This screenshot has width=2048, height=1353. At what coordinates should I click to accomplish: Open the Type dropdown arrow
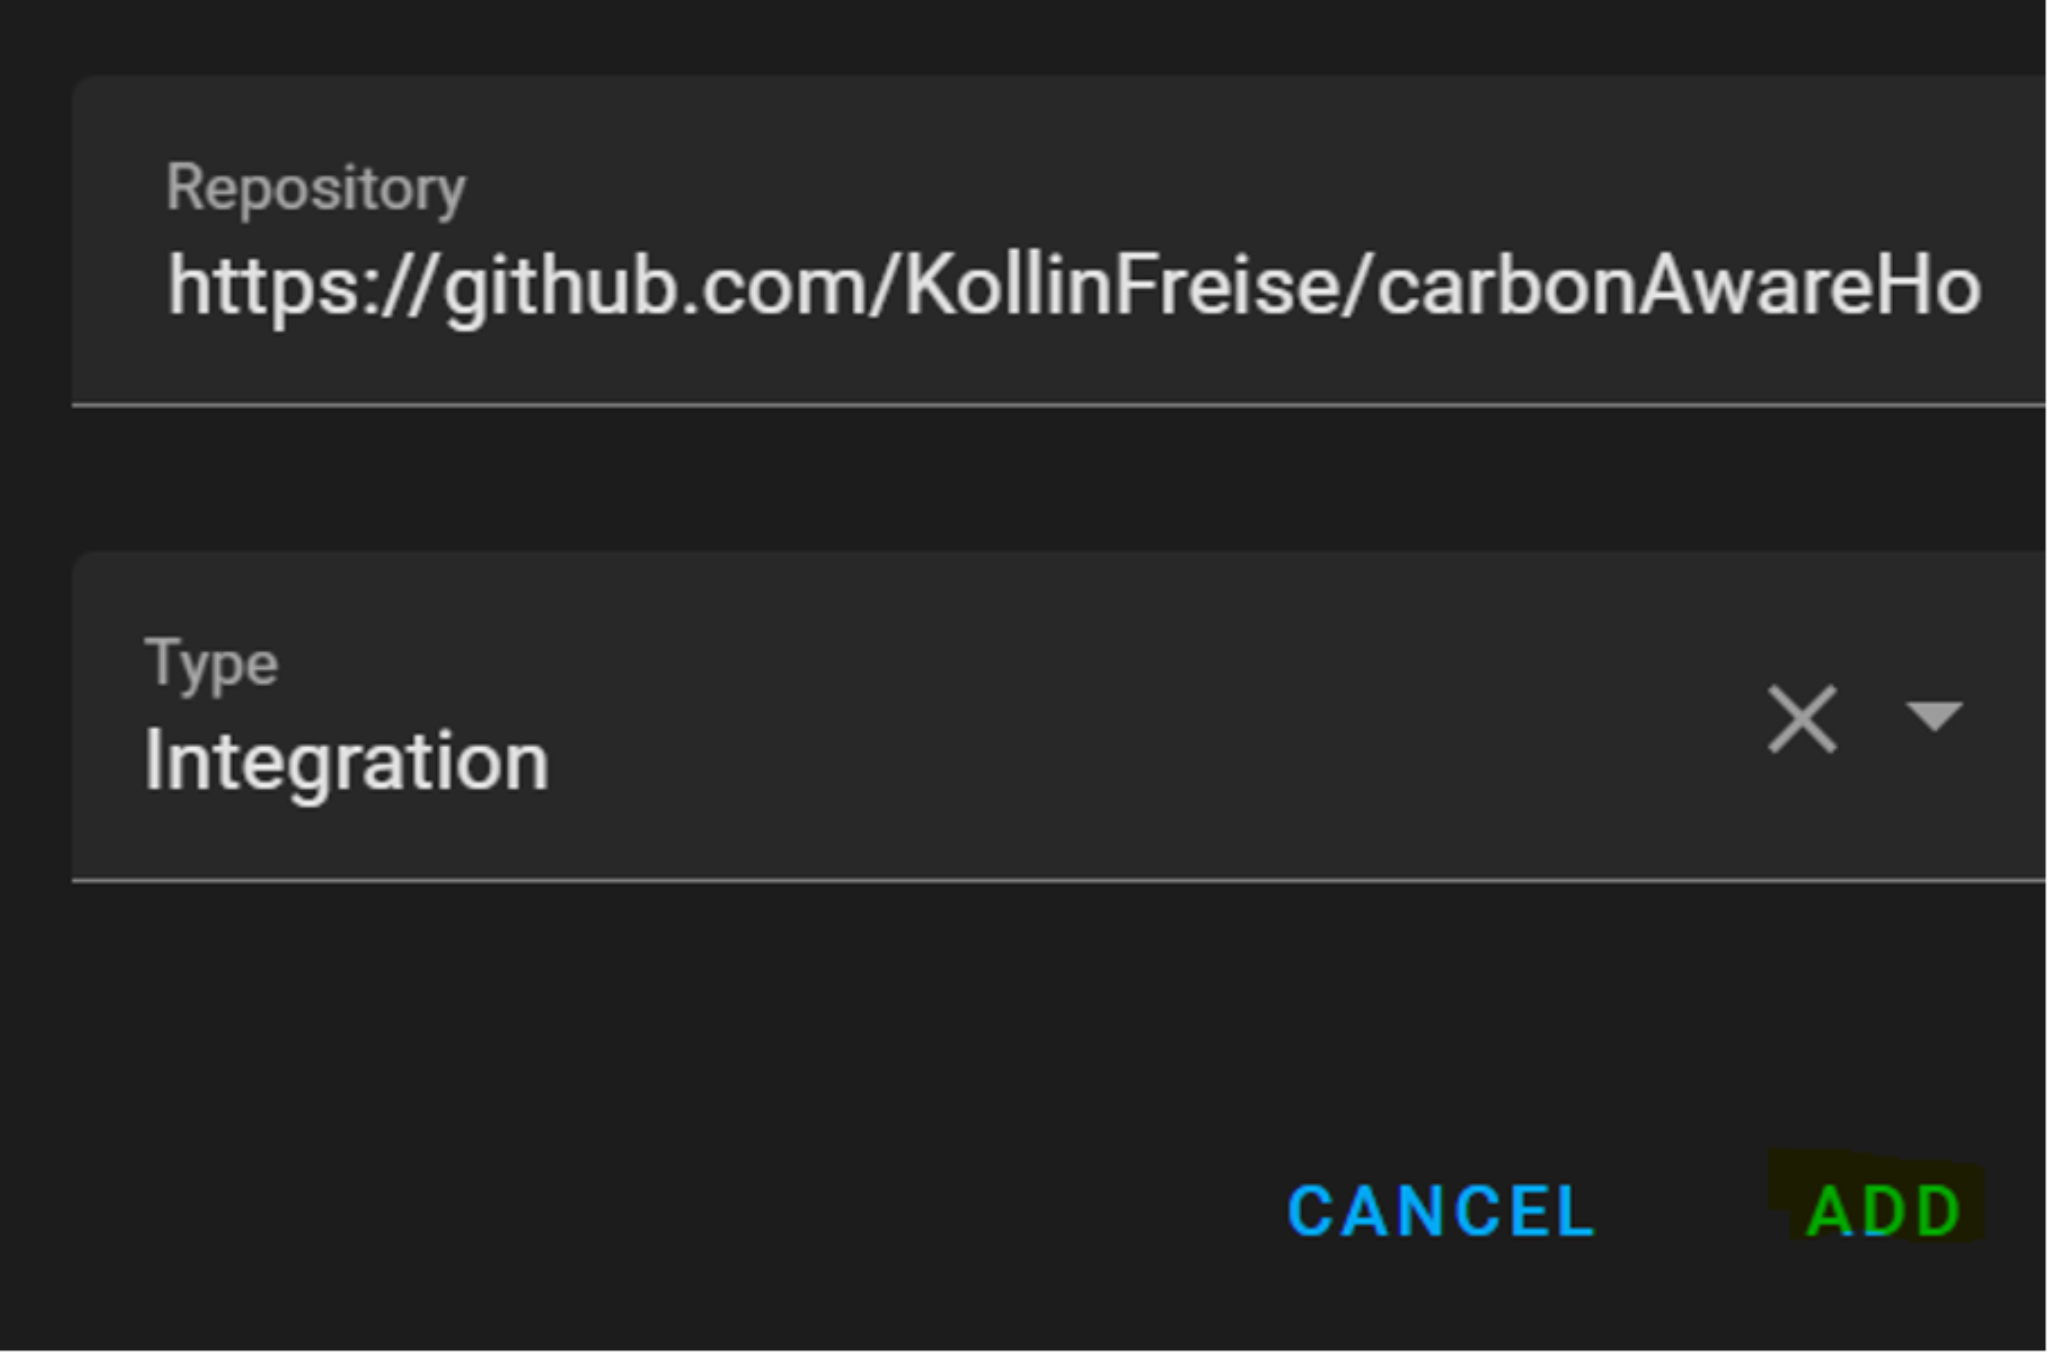click(x=1934, y=716)
